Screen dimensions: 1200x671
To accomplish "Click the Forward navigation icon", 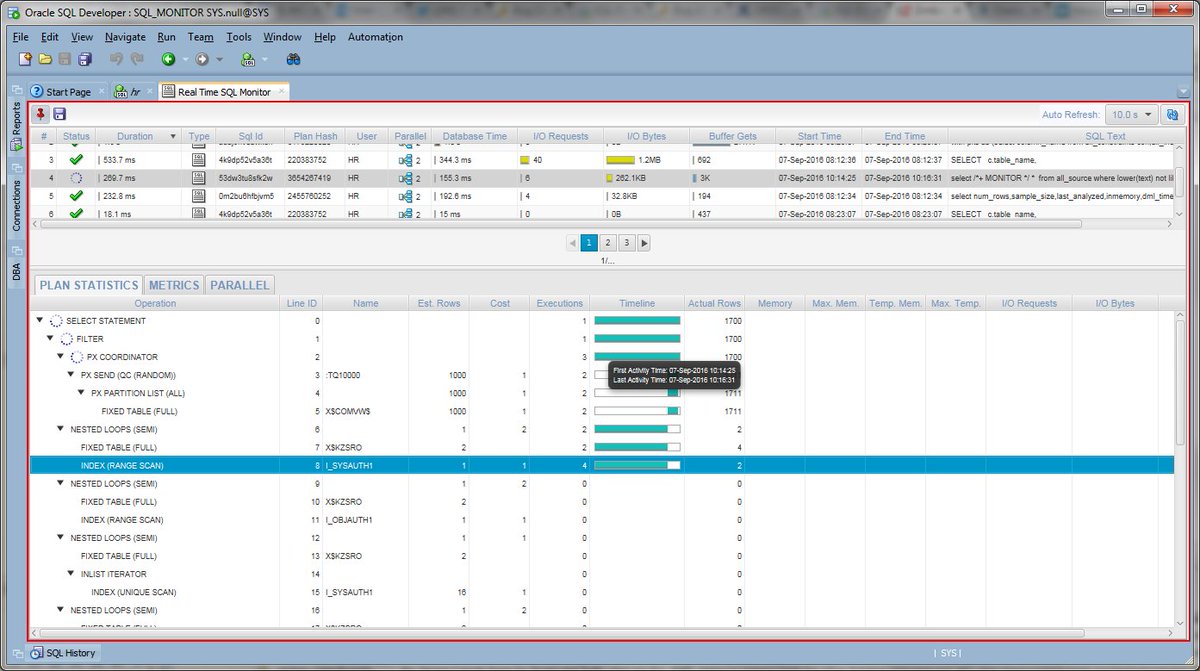I will [x=203, y=60].
